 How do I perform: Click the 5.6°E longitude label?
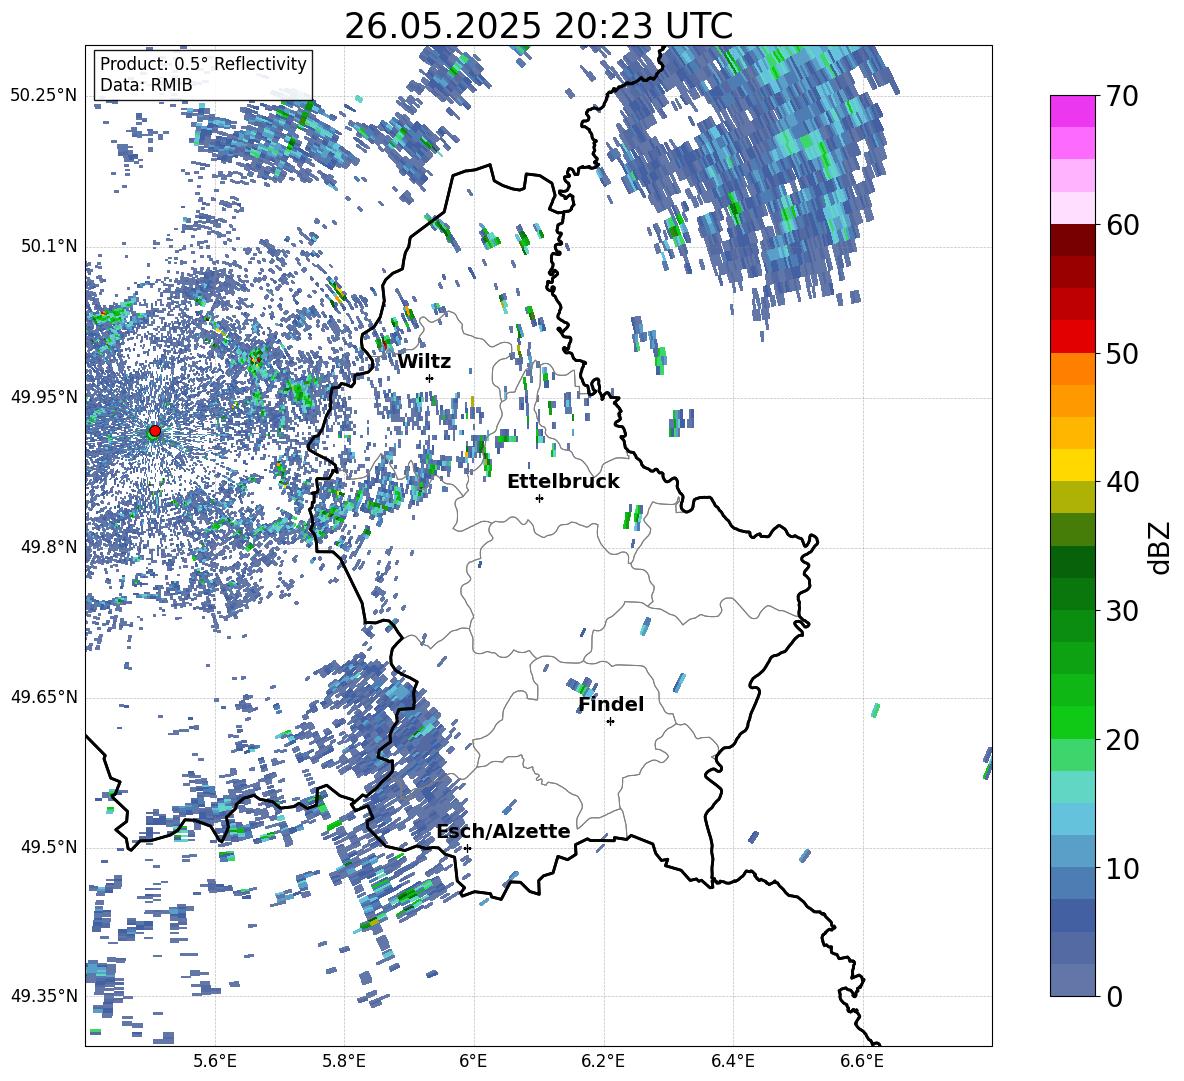click(x=215, y=1061)
